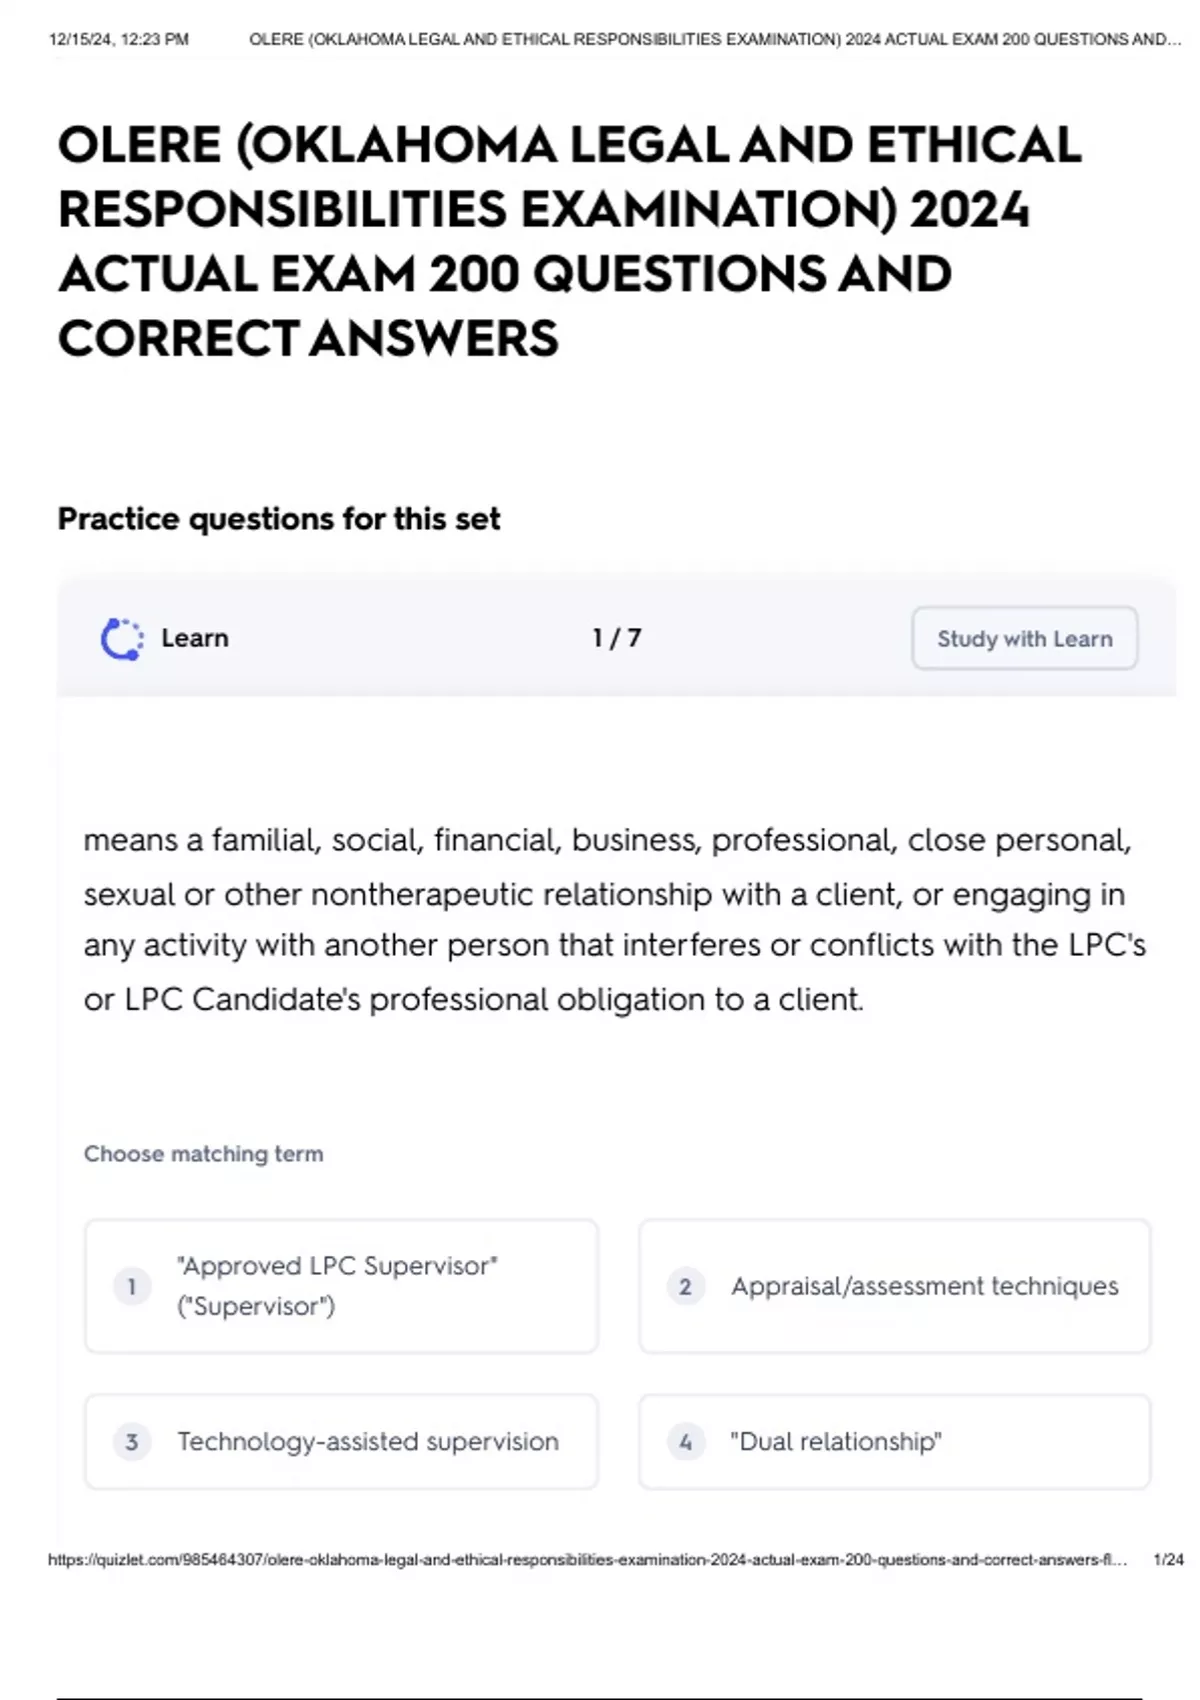Choose the "Dual relationship" answer option
1200x1700 pixels.
tap(895, 1442)
